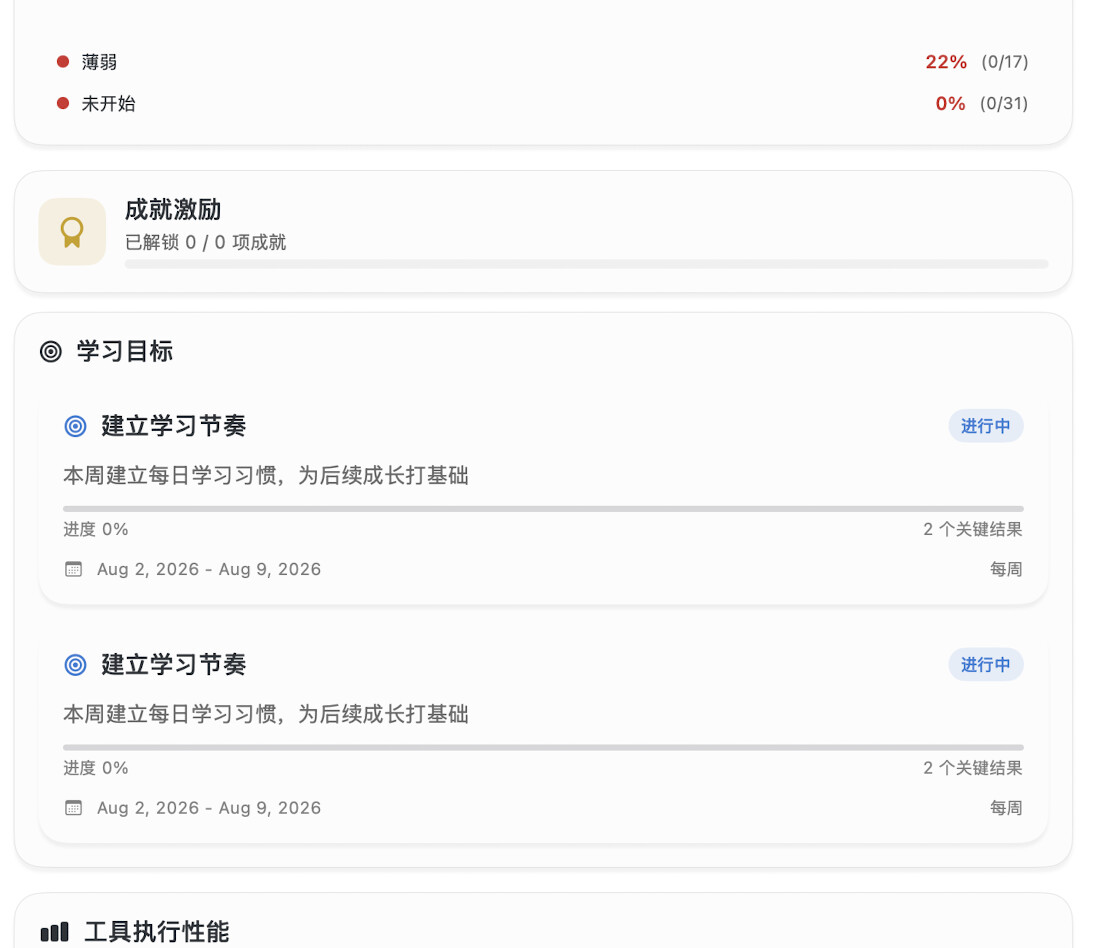
Task: Click the red dot beside 薄弱
Action: click(x=63, y=62)
